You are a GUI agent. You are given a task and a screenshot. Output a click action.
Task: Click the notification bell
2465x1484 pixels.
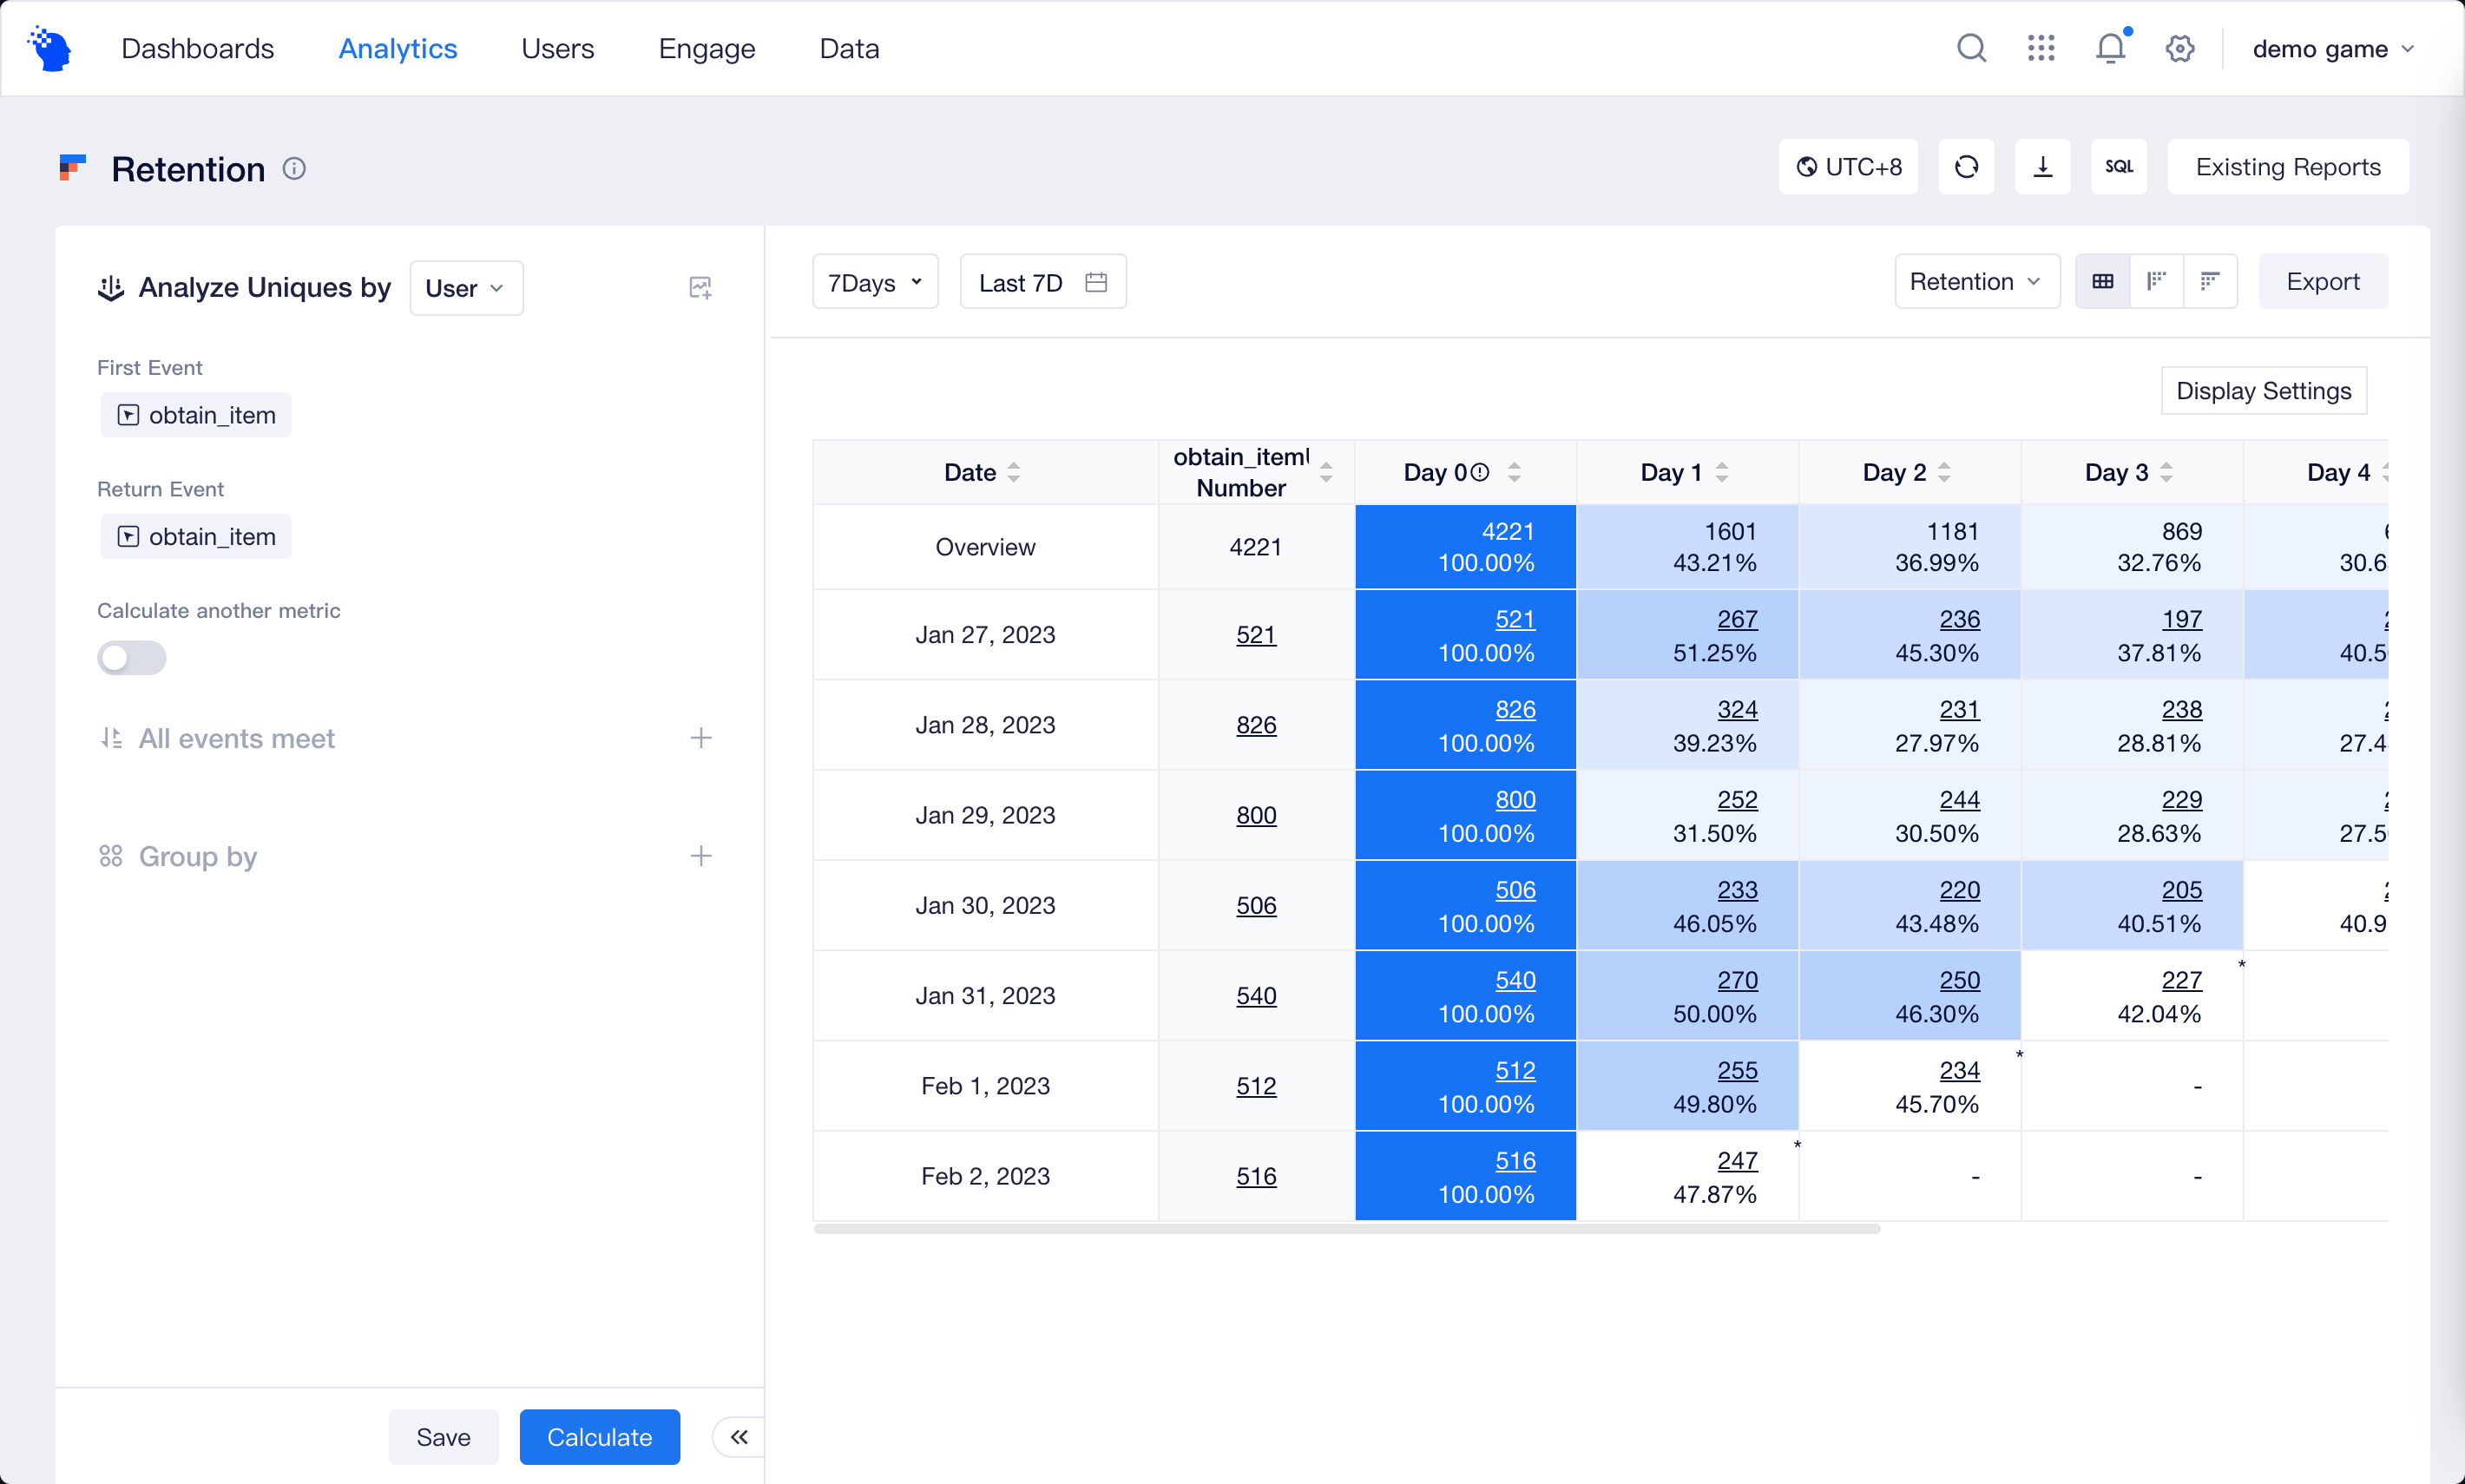pyautogui.click(x=2108, y=47)
